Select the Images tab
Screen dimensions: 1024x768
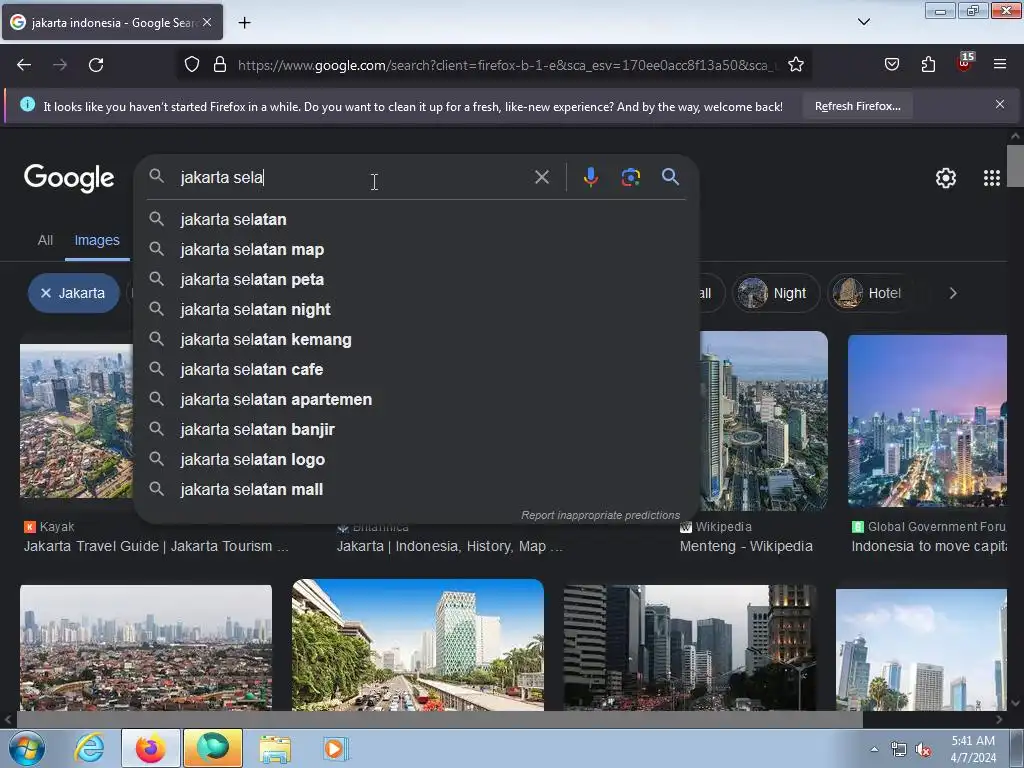(97, 240)
